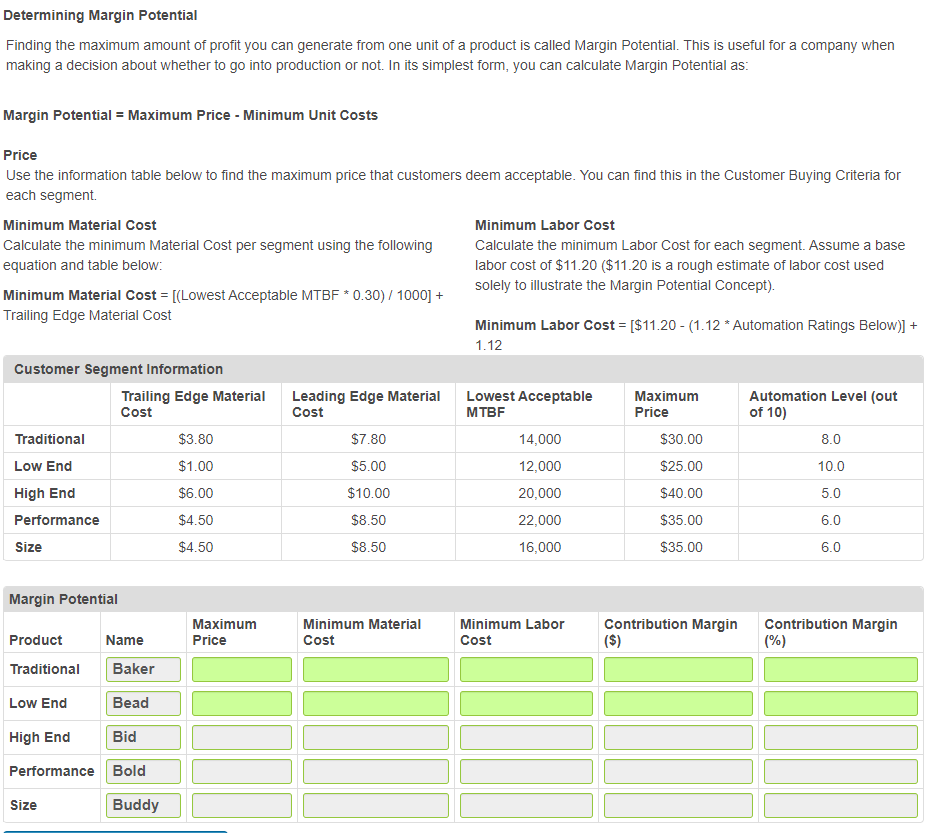Click Minimum Labor Cost field for Low End
The height and width of the screenshot is (833, 932).
pyautogui.click(x=526, y=703)
